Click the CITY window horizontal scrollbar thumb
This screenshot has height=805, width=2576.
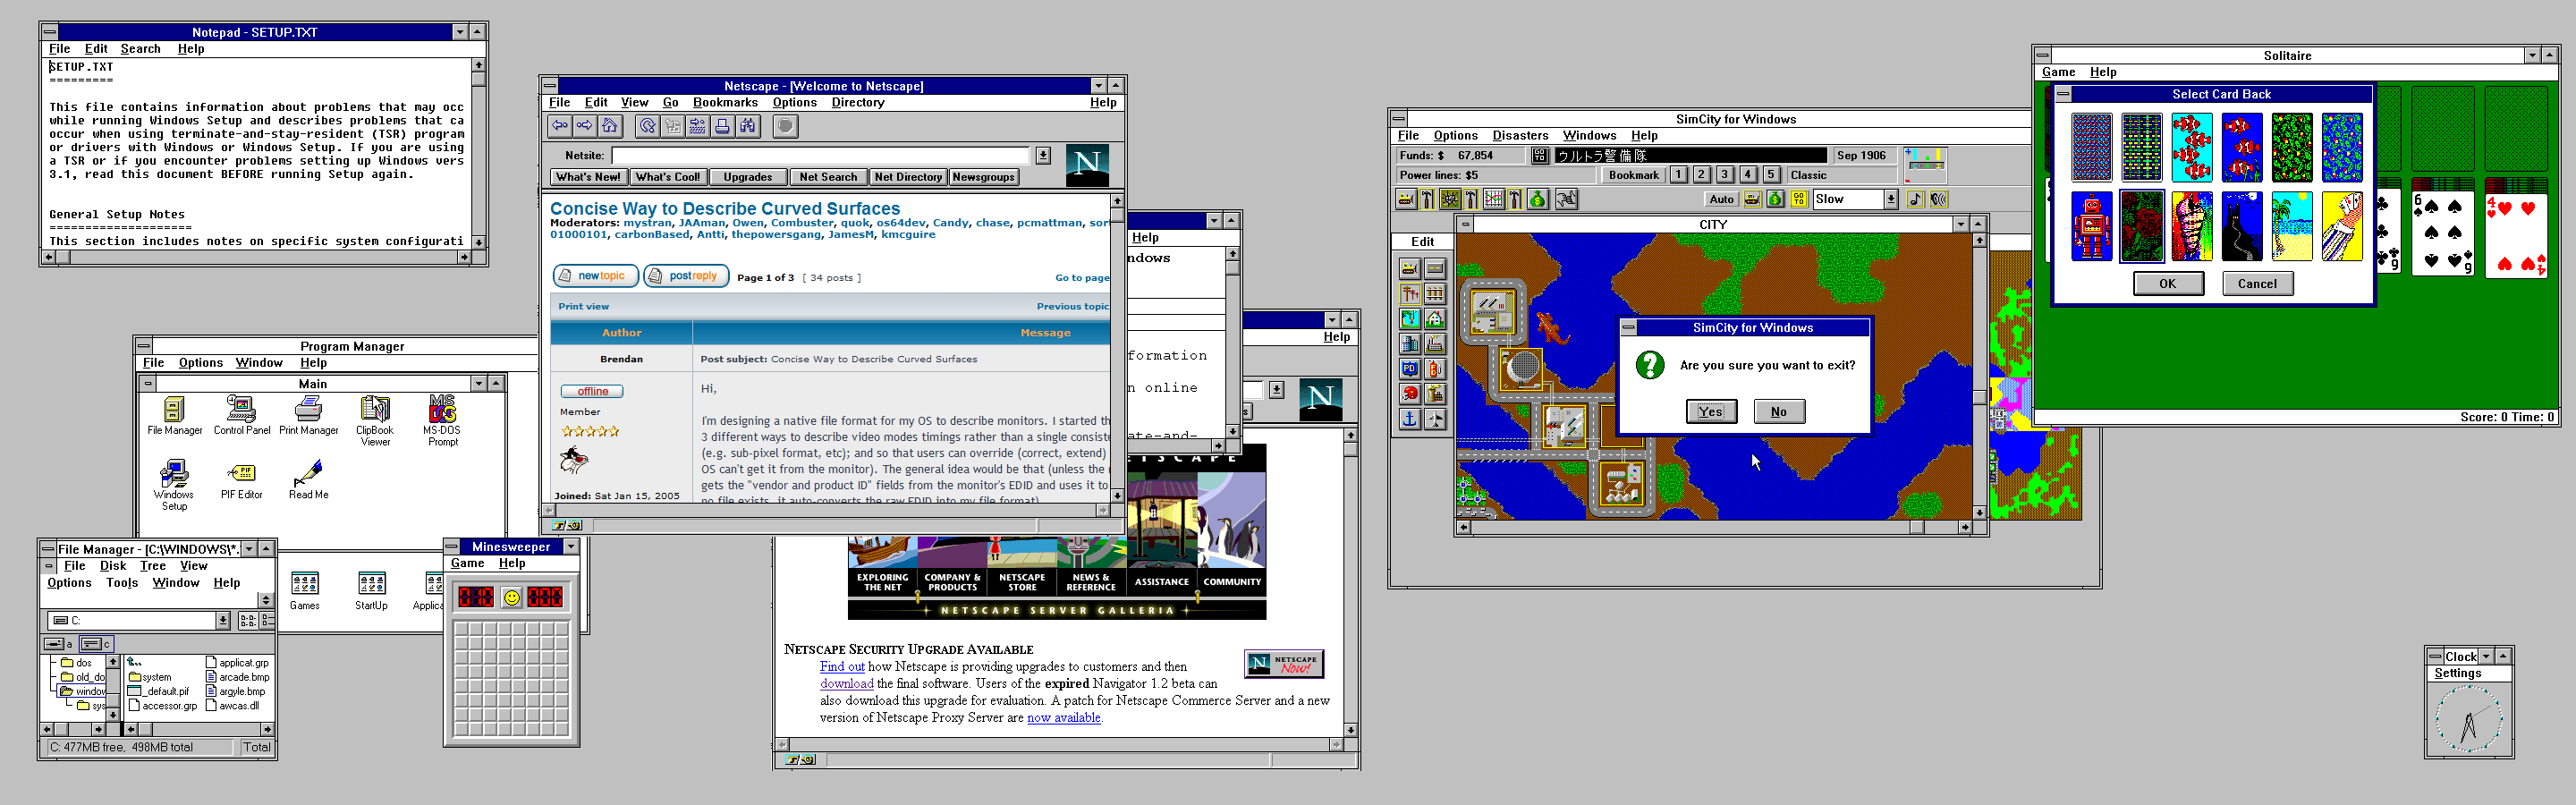click(x=1916, y=526)
